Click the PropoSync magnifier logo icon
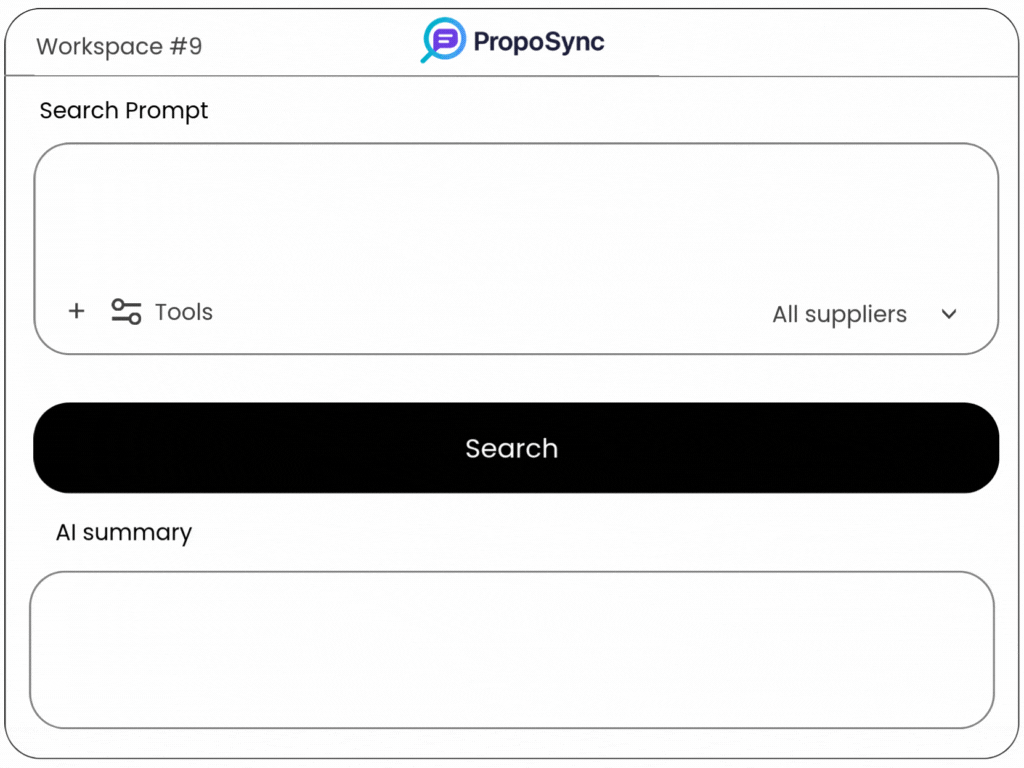1024x768 pixels. (x=442, y=41)
